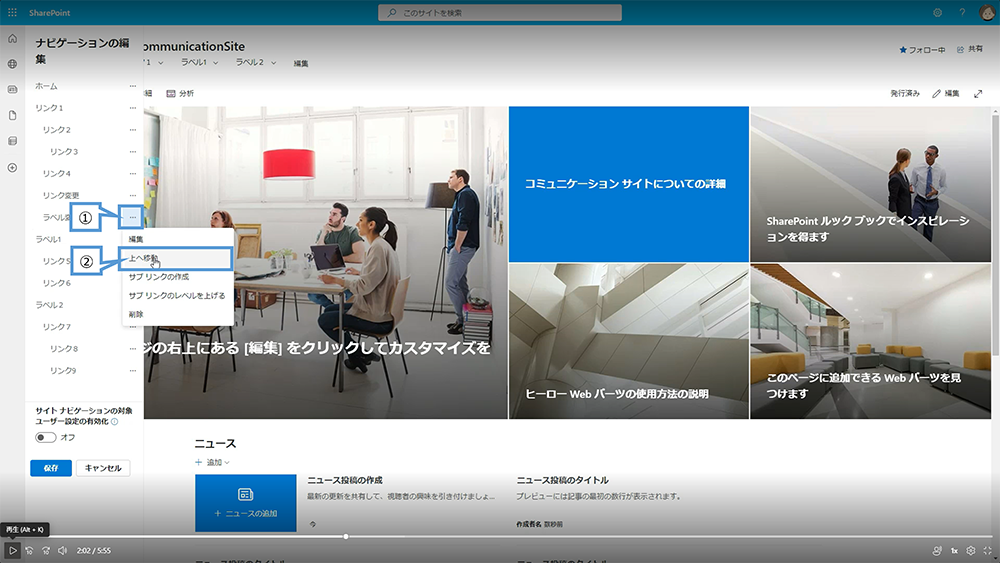Skip video forward 10 seconds
1000x563 pixels.
pos(46,550)
